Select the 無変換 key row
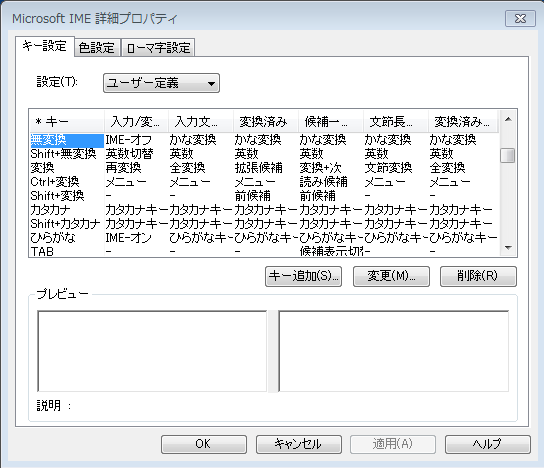This screenshot has width=544, height=468. tap(264, 140)
